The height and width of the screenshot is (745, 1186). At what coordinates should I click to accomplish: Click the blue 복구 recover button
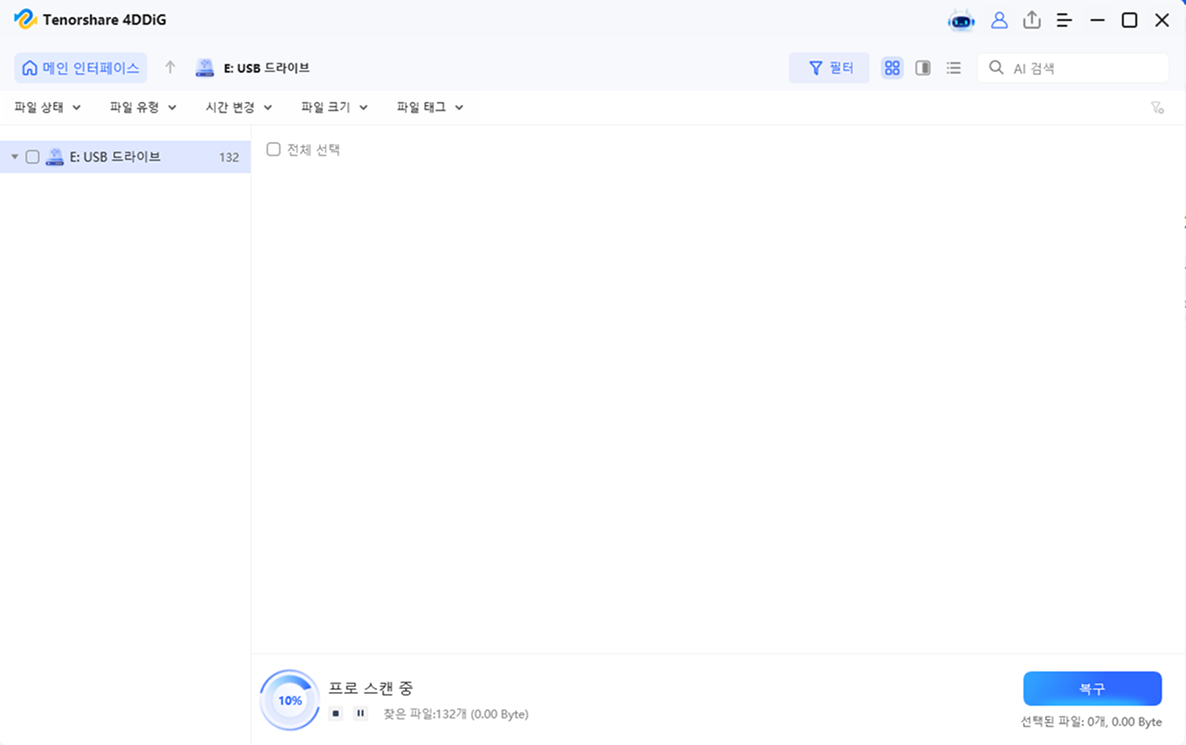coord(1092,688)
